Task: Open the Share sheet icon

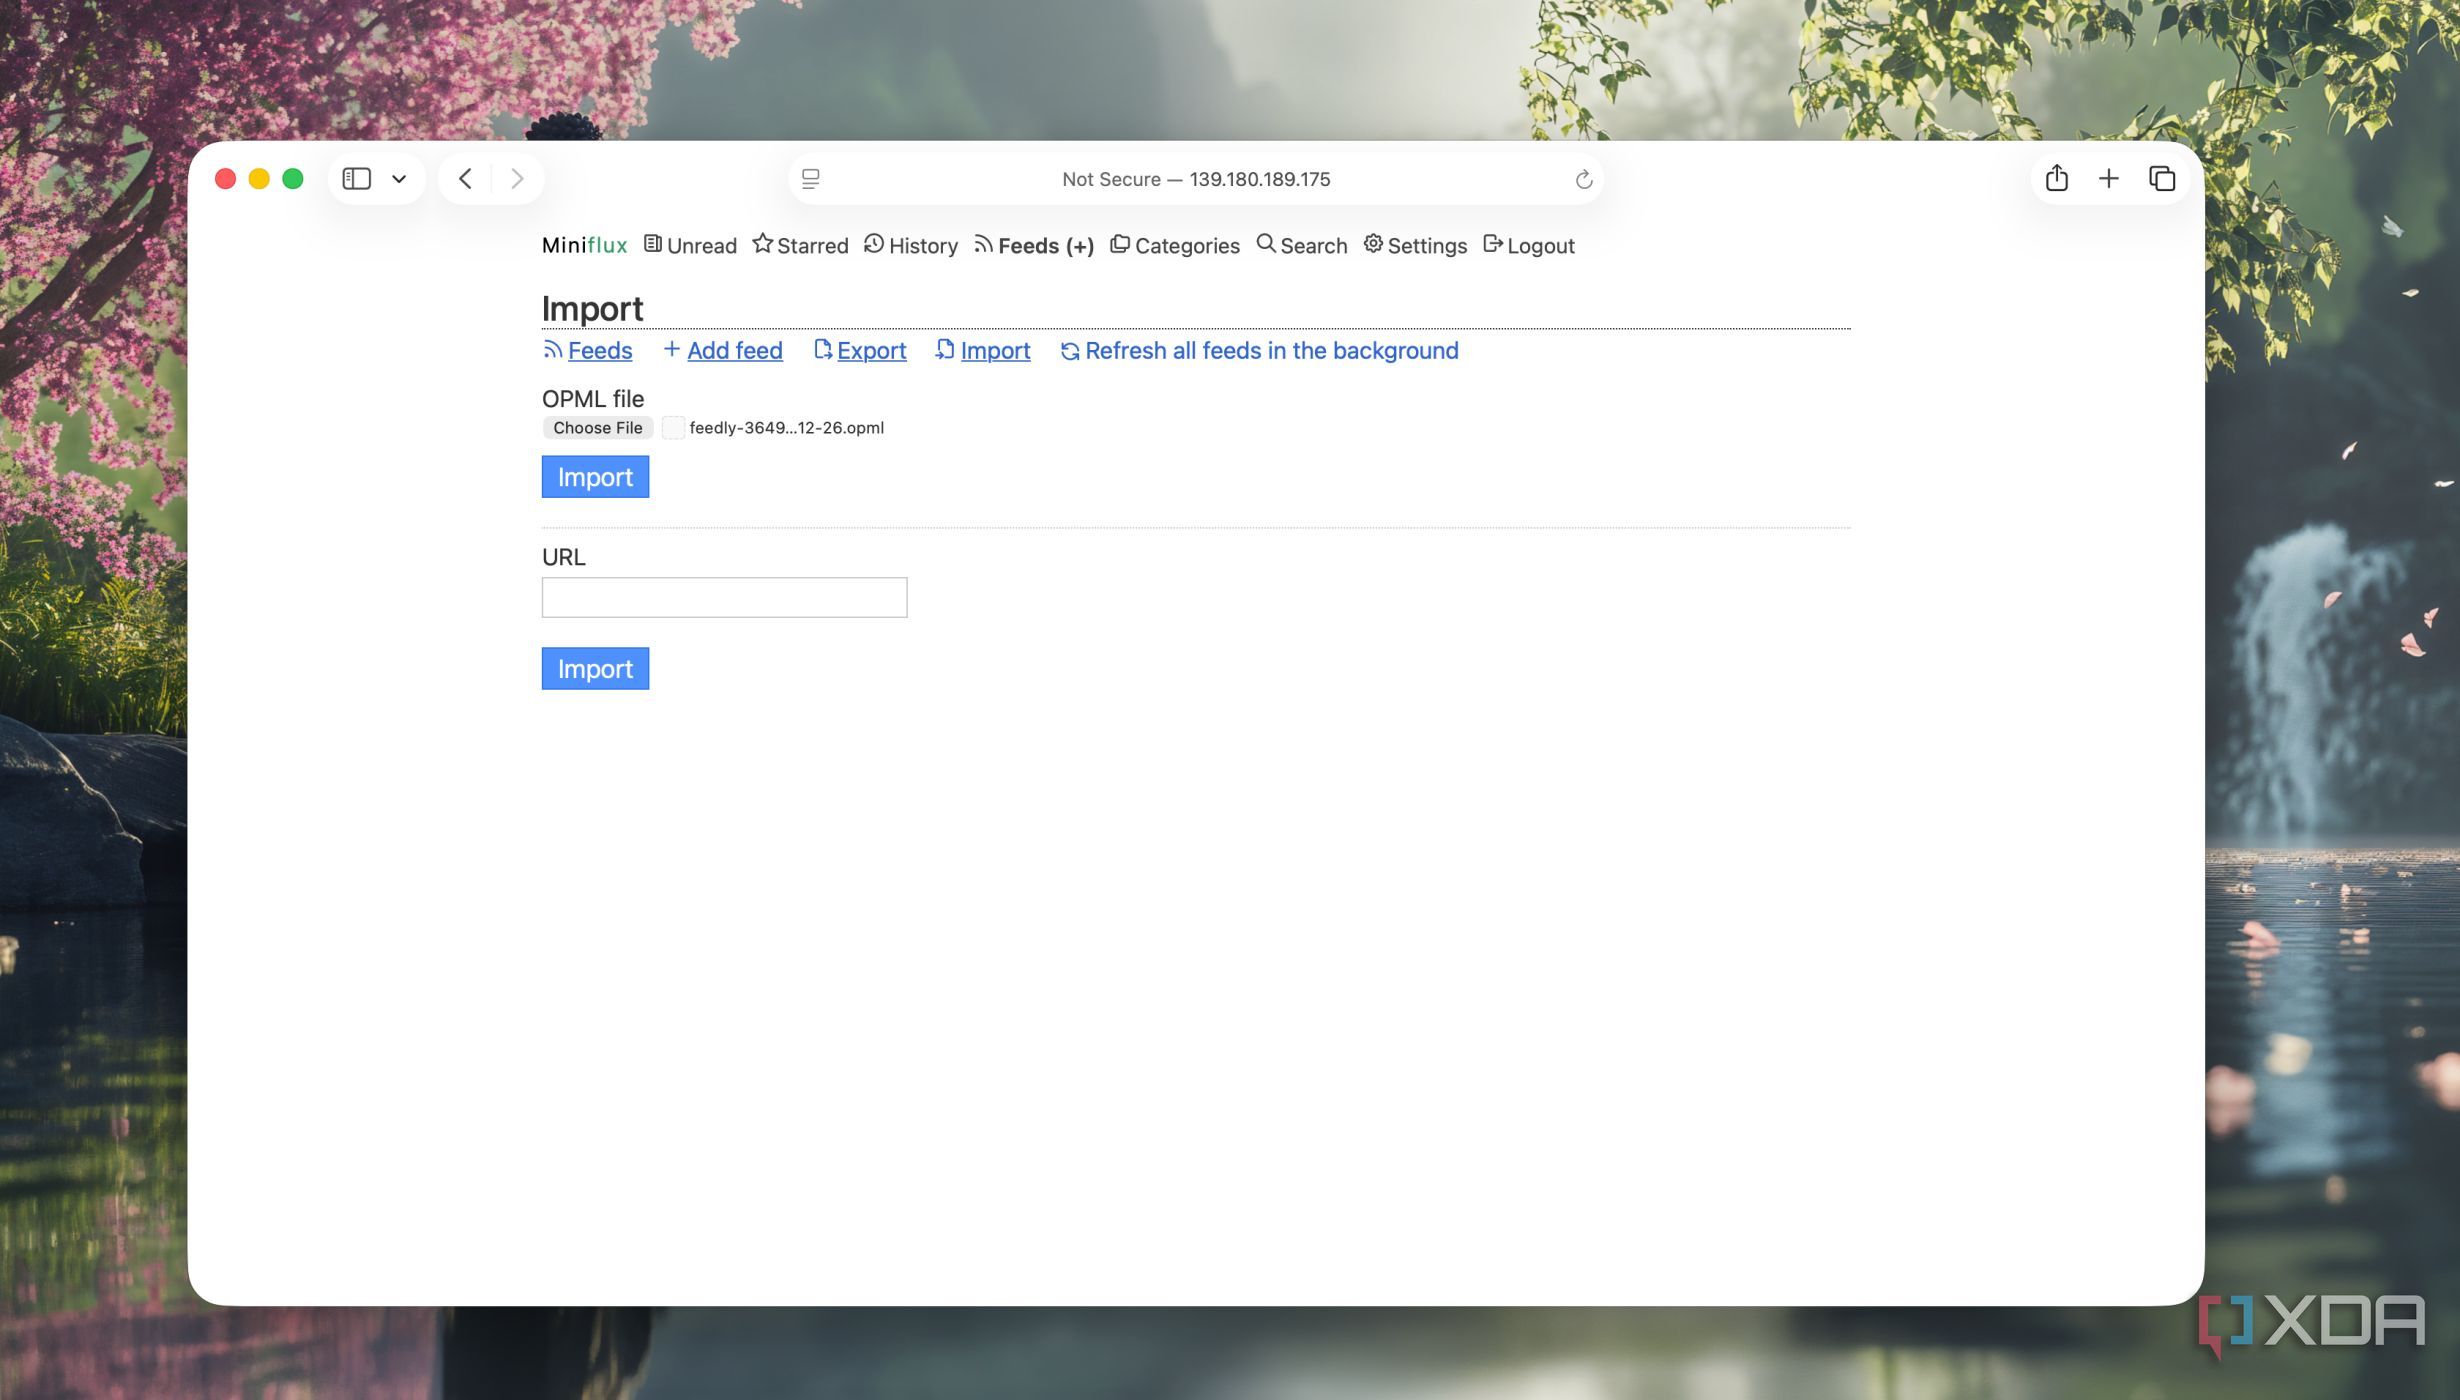Action: (2056, 179)
